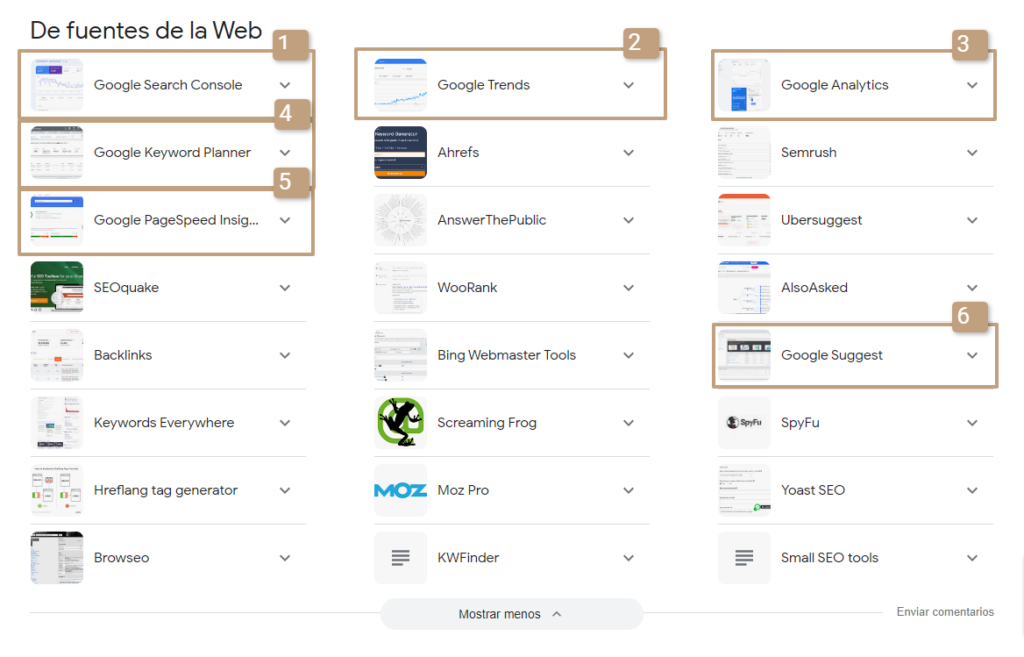Viewport: 1024px width, 657px height.
Task: Open the Bing Webmaster Tools thumbnail
Action: point(400,355)
